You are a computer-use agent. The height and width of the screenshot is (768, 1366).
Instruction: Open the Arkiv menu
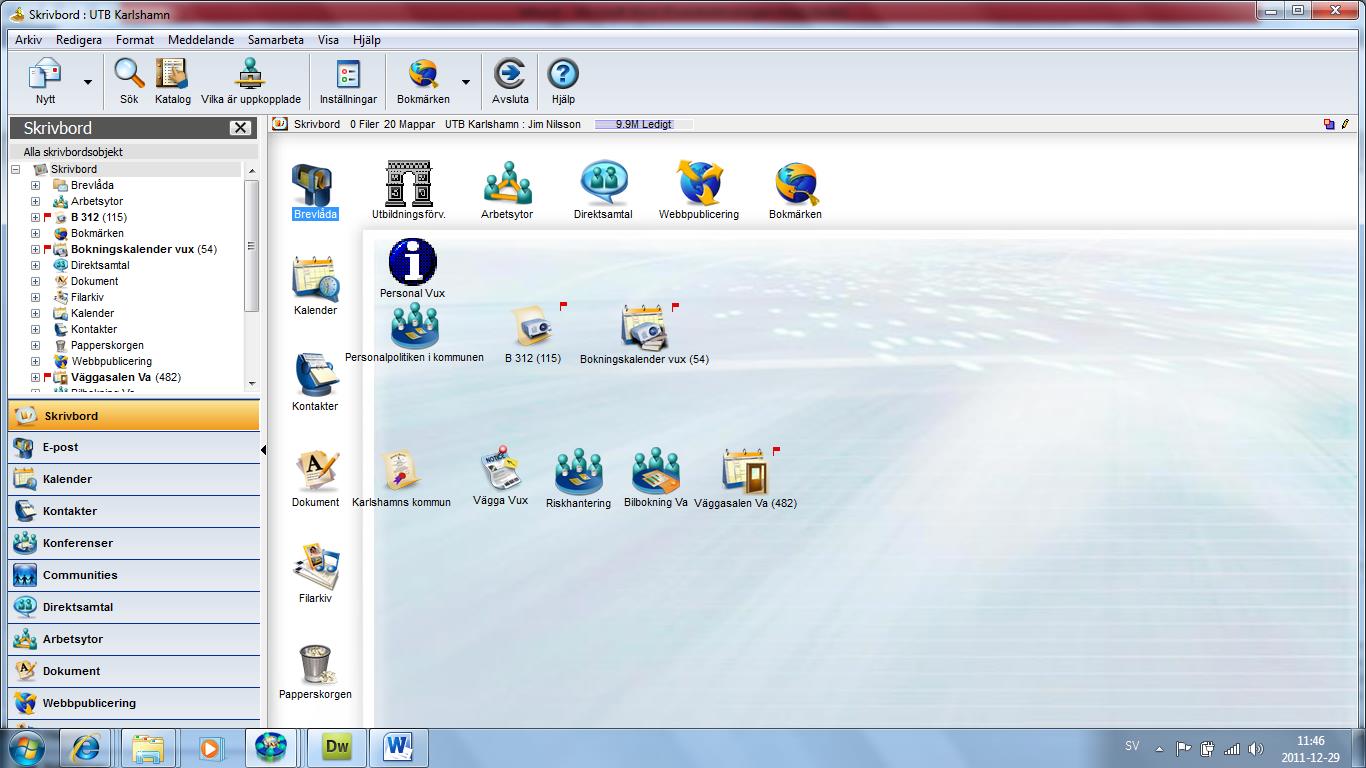pos(28,40)
